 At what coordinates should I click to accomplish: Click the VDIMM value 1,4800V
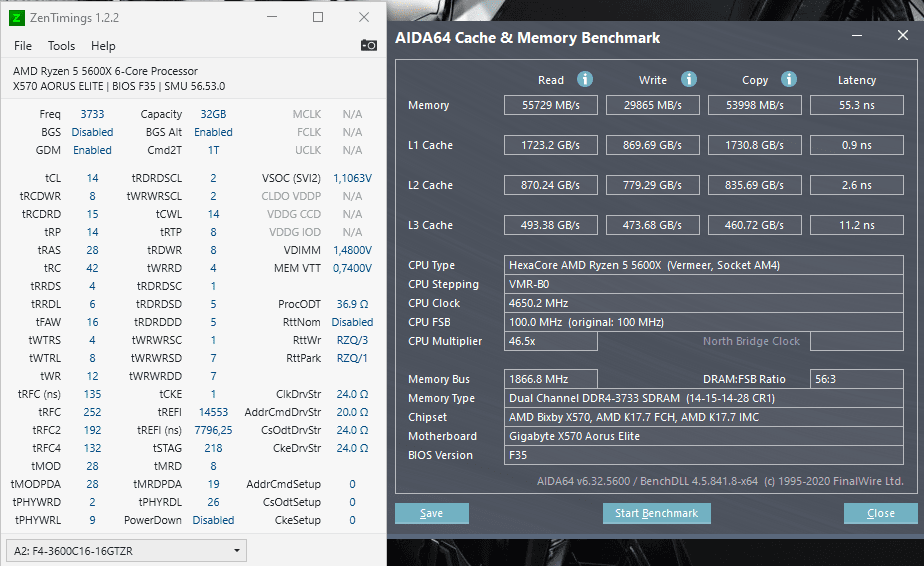(352, 250)
